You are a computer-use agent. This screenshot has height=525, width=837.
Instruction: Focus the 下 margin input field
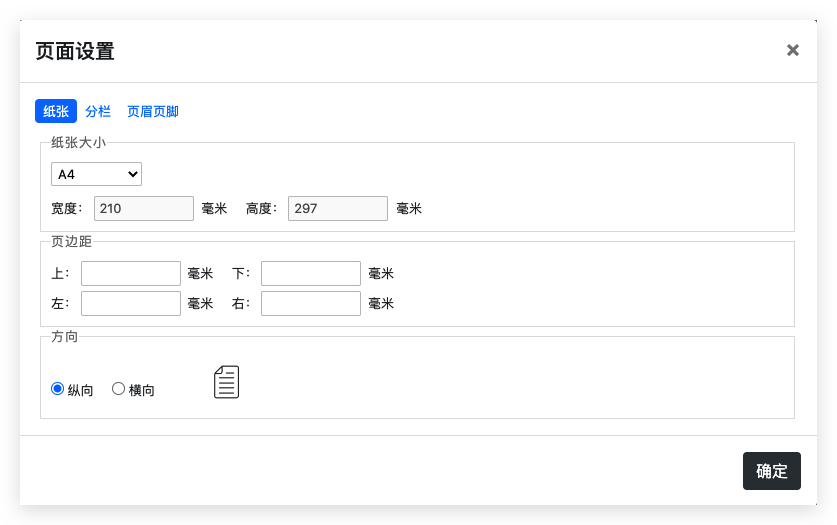[311, 273]
